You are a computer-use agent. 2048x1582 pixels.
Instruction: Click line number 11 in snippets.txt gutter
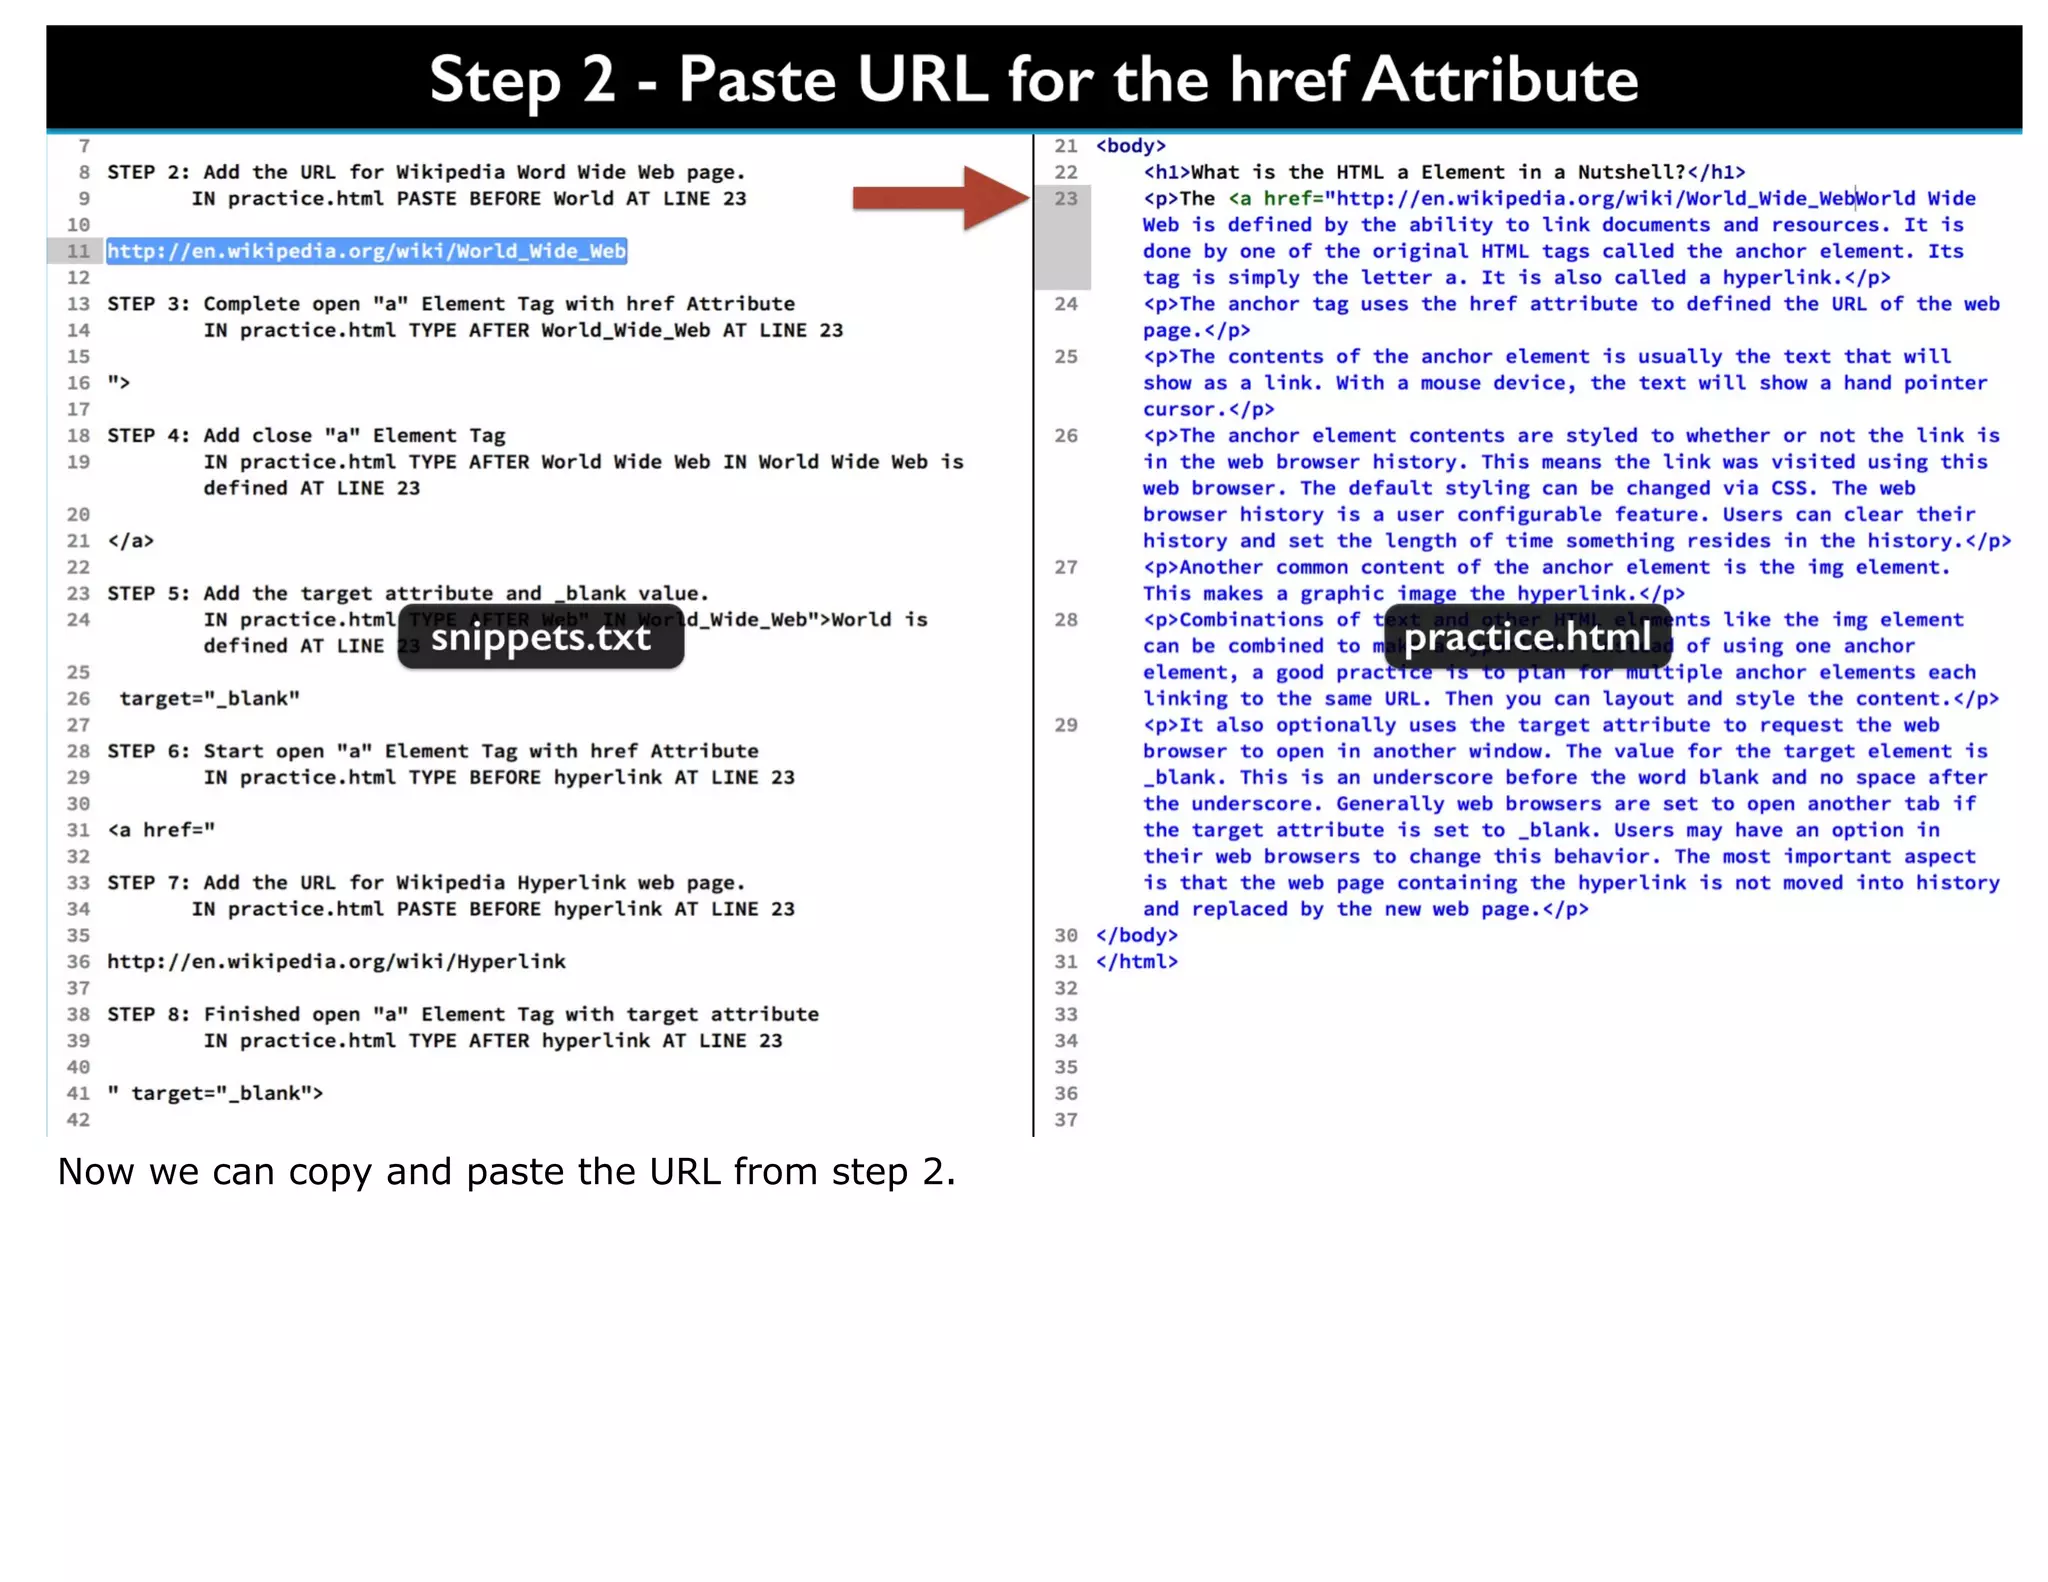coord(78,251)
